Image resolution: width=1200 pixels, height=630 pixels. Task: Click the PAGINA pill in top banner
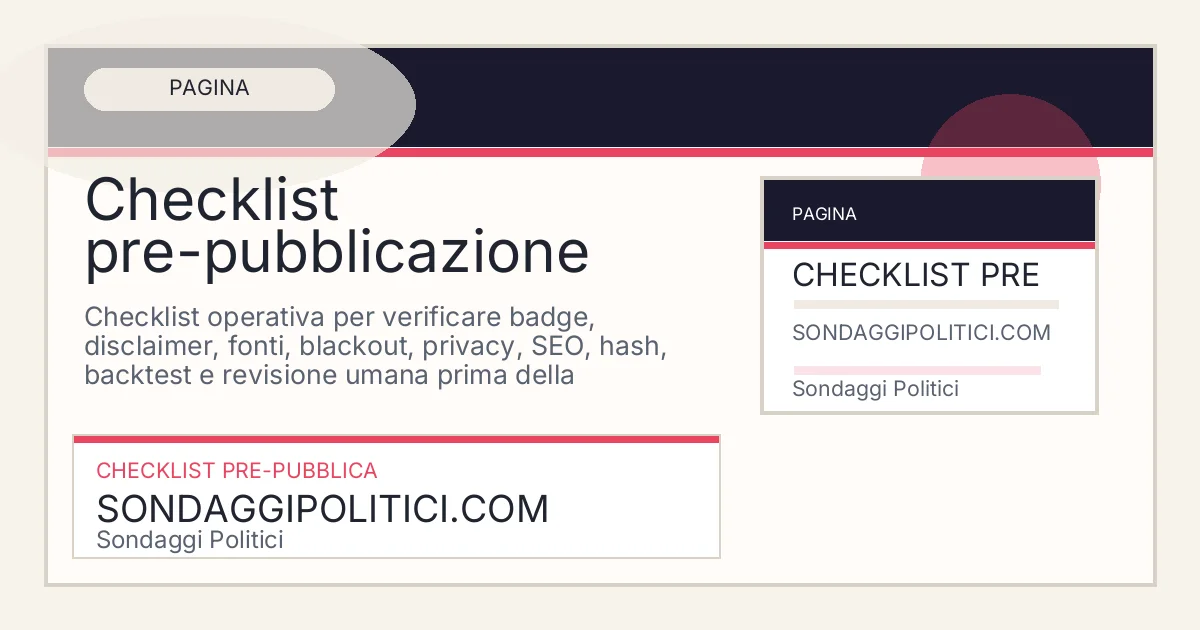(x=209, y=89)
